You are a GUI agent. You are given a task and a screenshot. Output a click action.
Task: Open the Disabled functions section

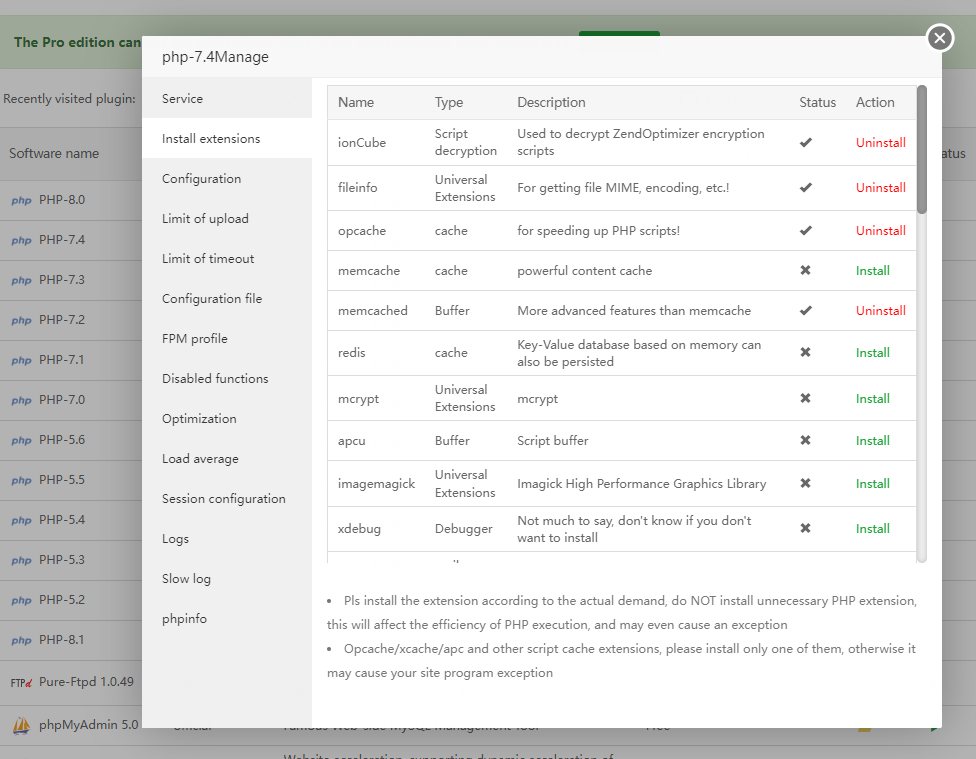click(215, 379)
